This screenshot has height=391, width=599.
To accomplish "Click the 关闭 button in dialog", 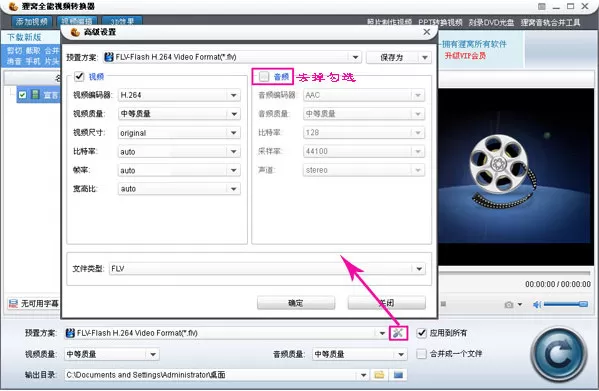I will tap(387, 303).
